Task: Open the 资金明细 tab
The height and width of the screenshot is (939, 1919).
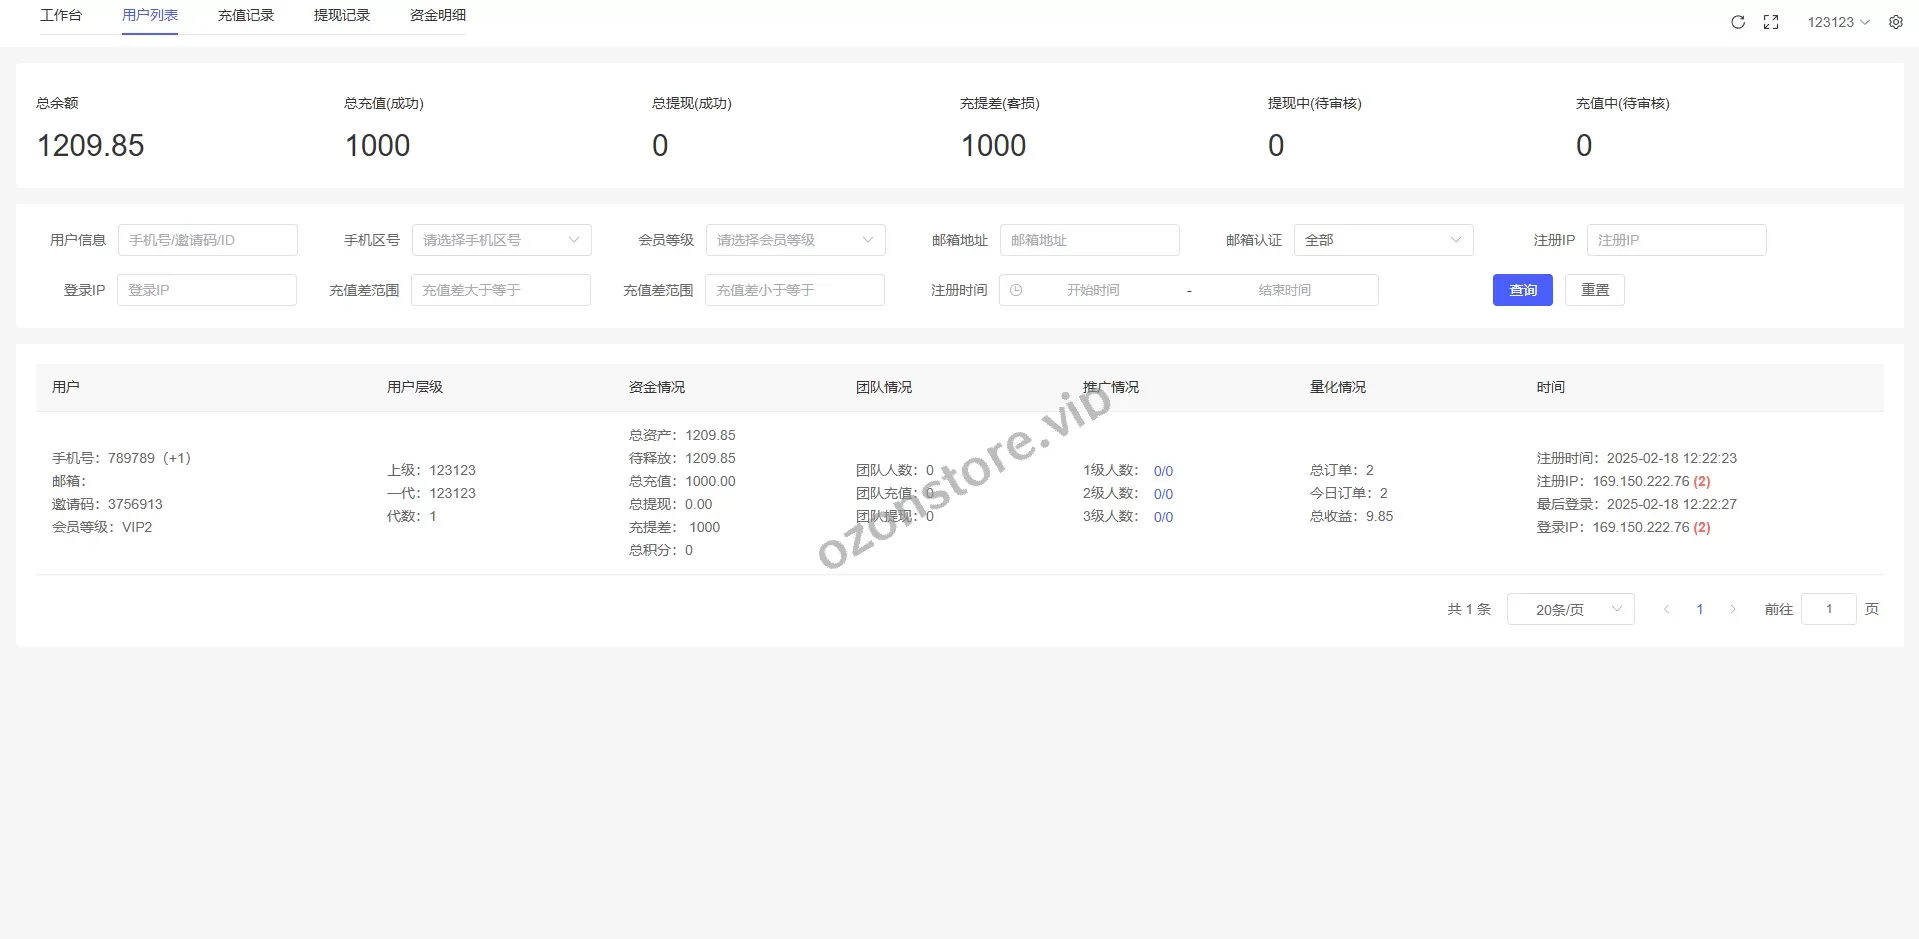Action: point(438,15)
